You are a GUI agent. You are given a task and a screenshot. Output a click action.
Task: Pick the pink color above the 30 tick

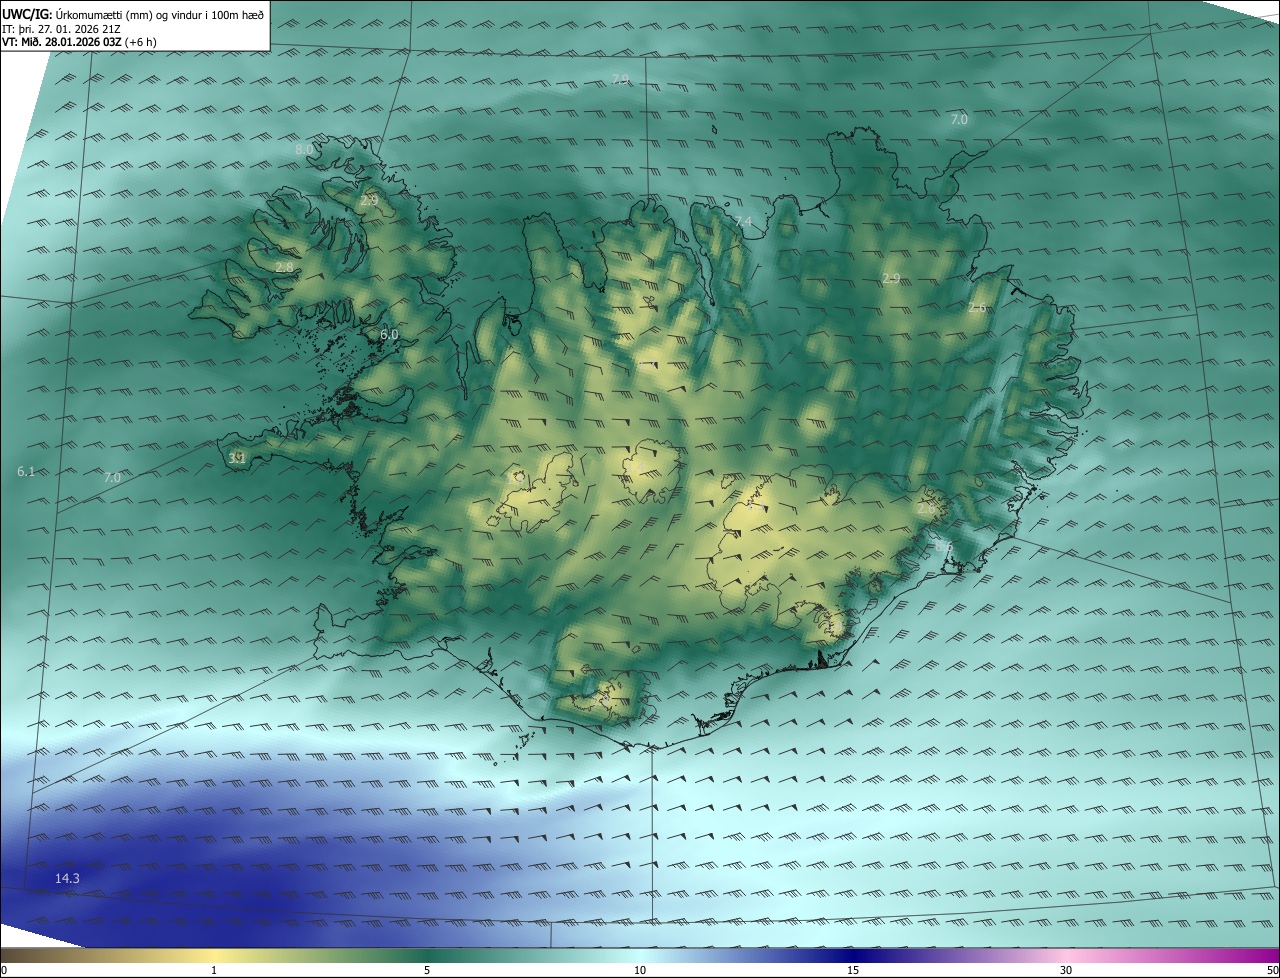pos(1066,955)
